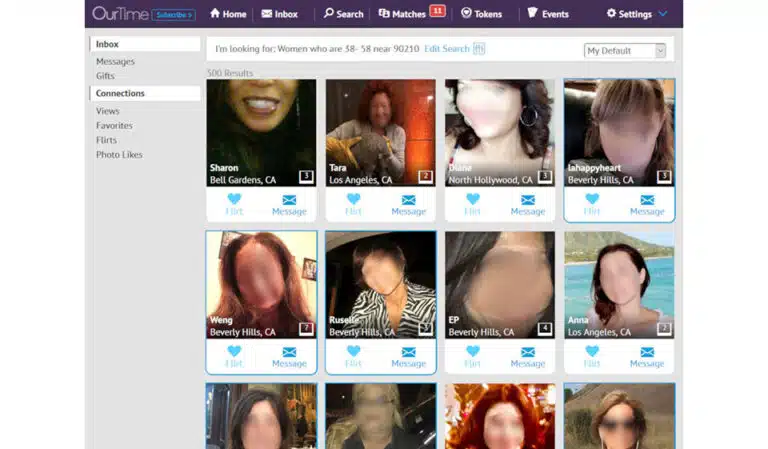This screenshot has height=449, width=768.
Task: Click the filter icon beside Edit Search
Action: (479, 49)
